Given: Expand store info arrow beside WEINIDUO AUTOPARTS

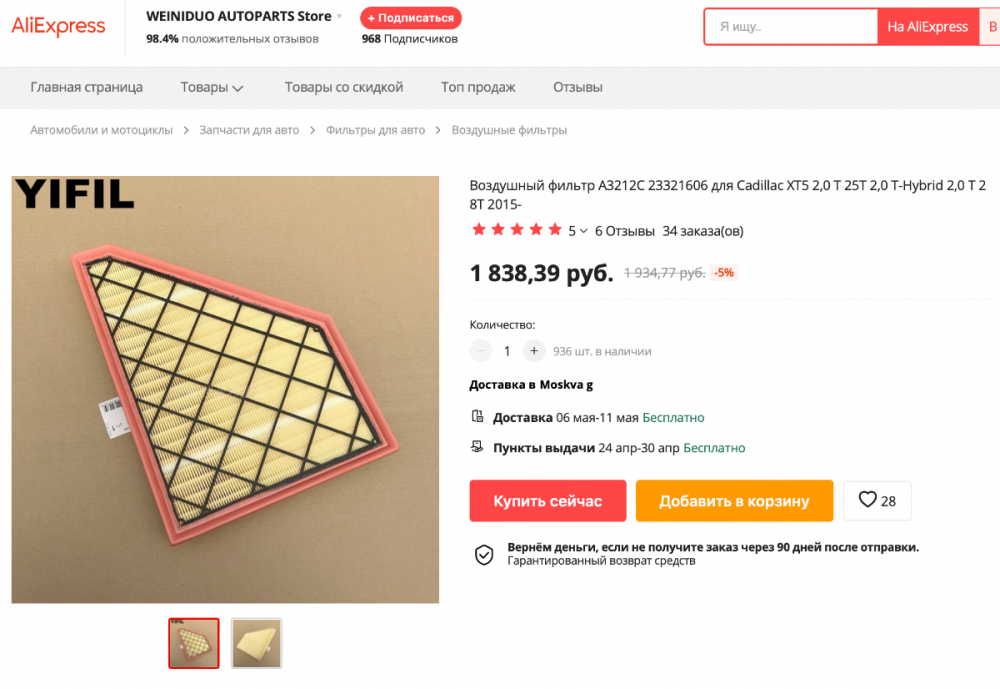Looking at the screenshot, I should tap(340, 17).
